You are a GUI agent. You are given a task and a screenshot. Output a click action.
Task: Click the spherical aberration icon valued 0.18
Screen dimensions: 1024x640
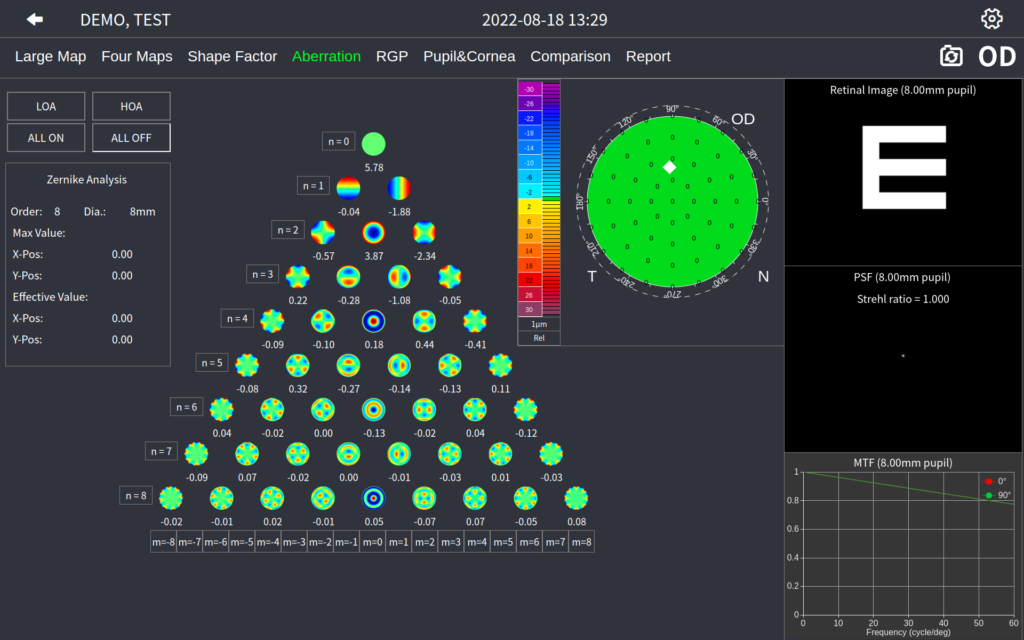[373, 321]
